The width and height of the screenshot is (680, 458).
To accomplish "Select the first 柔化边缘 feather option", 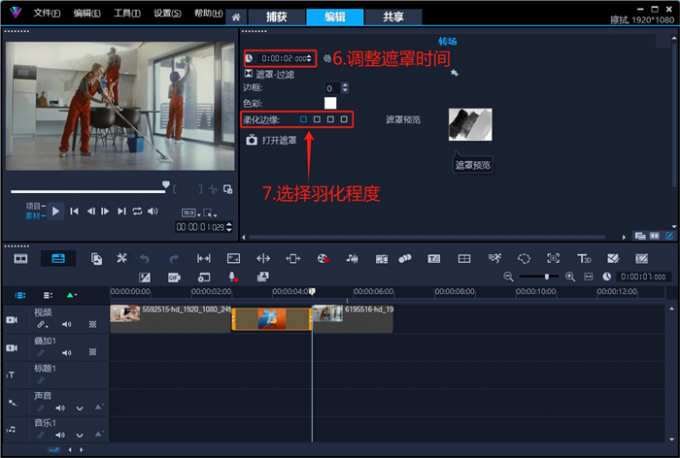I will coord(303,119).
